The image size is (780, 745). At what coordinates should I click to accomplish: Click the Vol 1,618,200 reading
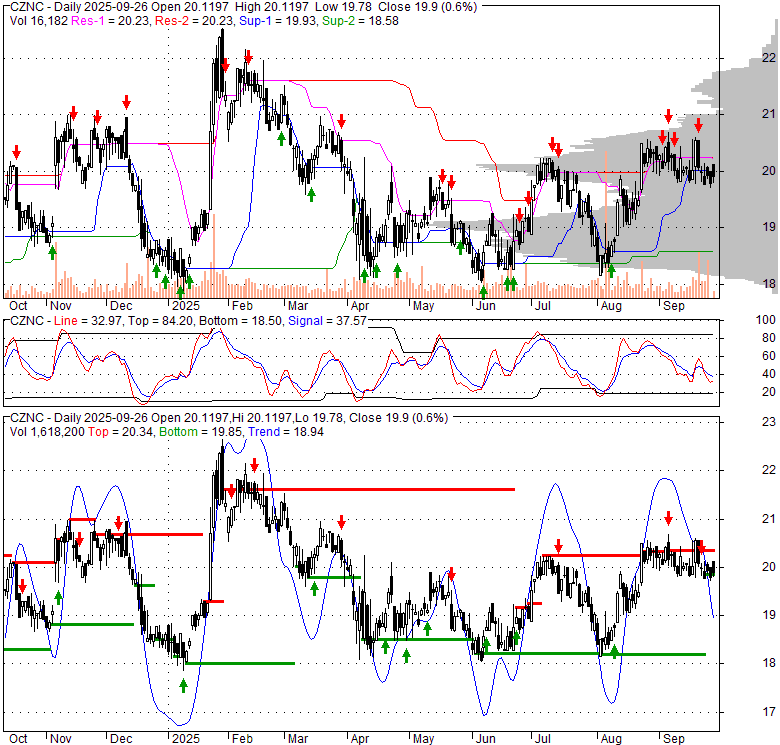47,432
